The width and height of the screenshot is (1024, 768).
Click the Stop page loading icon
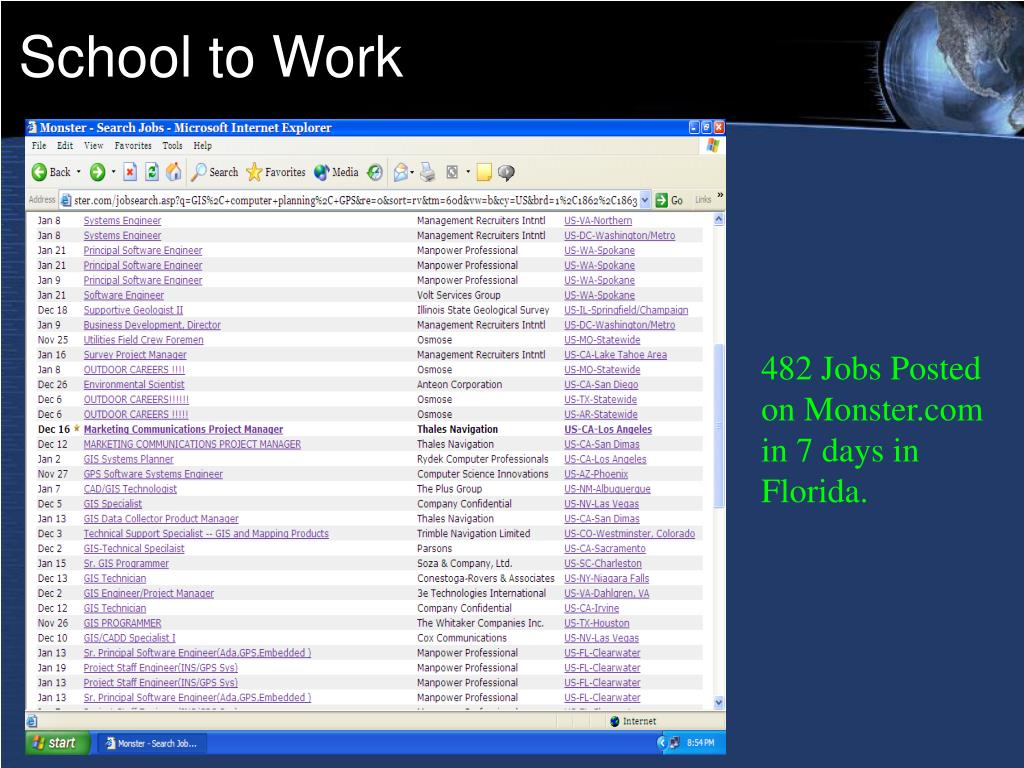click(x=130, y=172)
